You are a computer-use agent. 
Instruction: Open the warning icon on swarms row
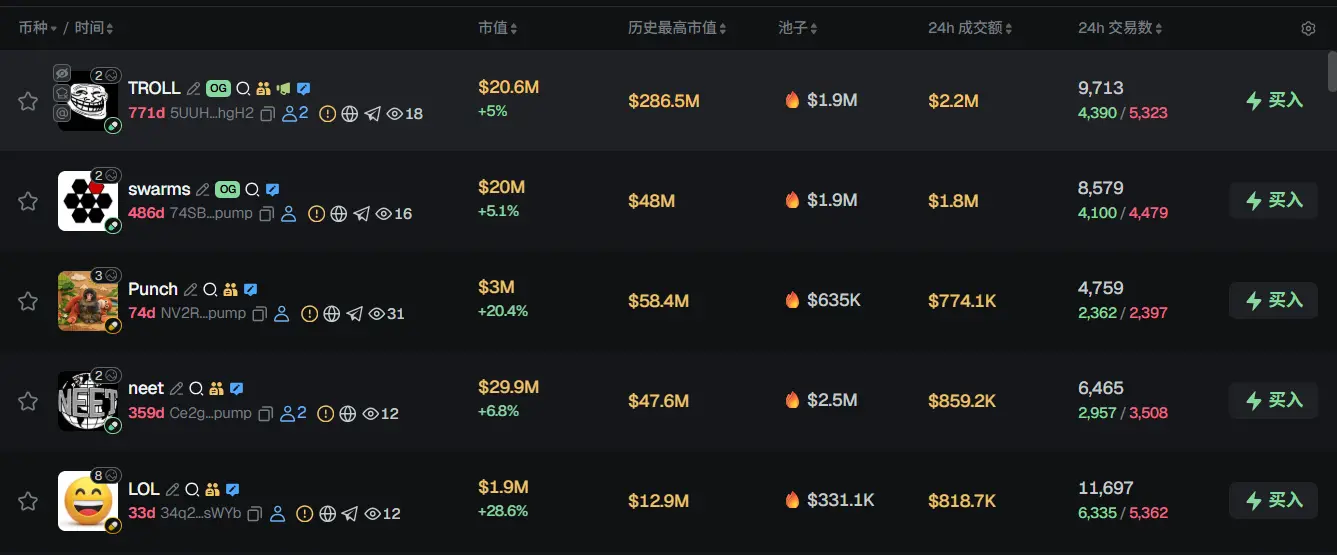pos(316,214)
